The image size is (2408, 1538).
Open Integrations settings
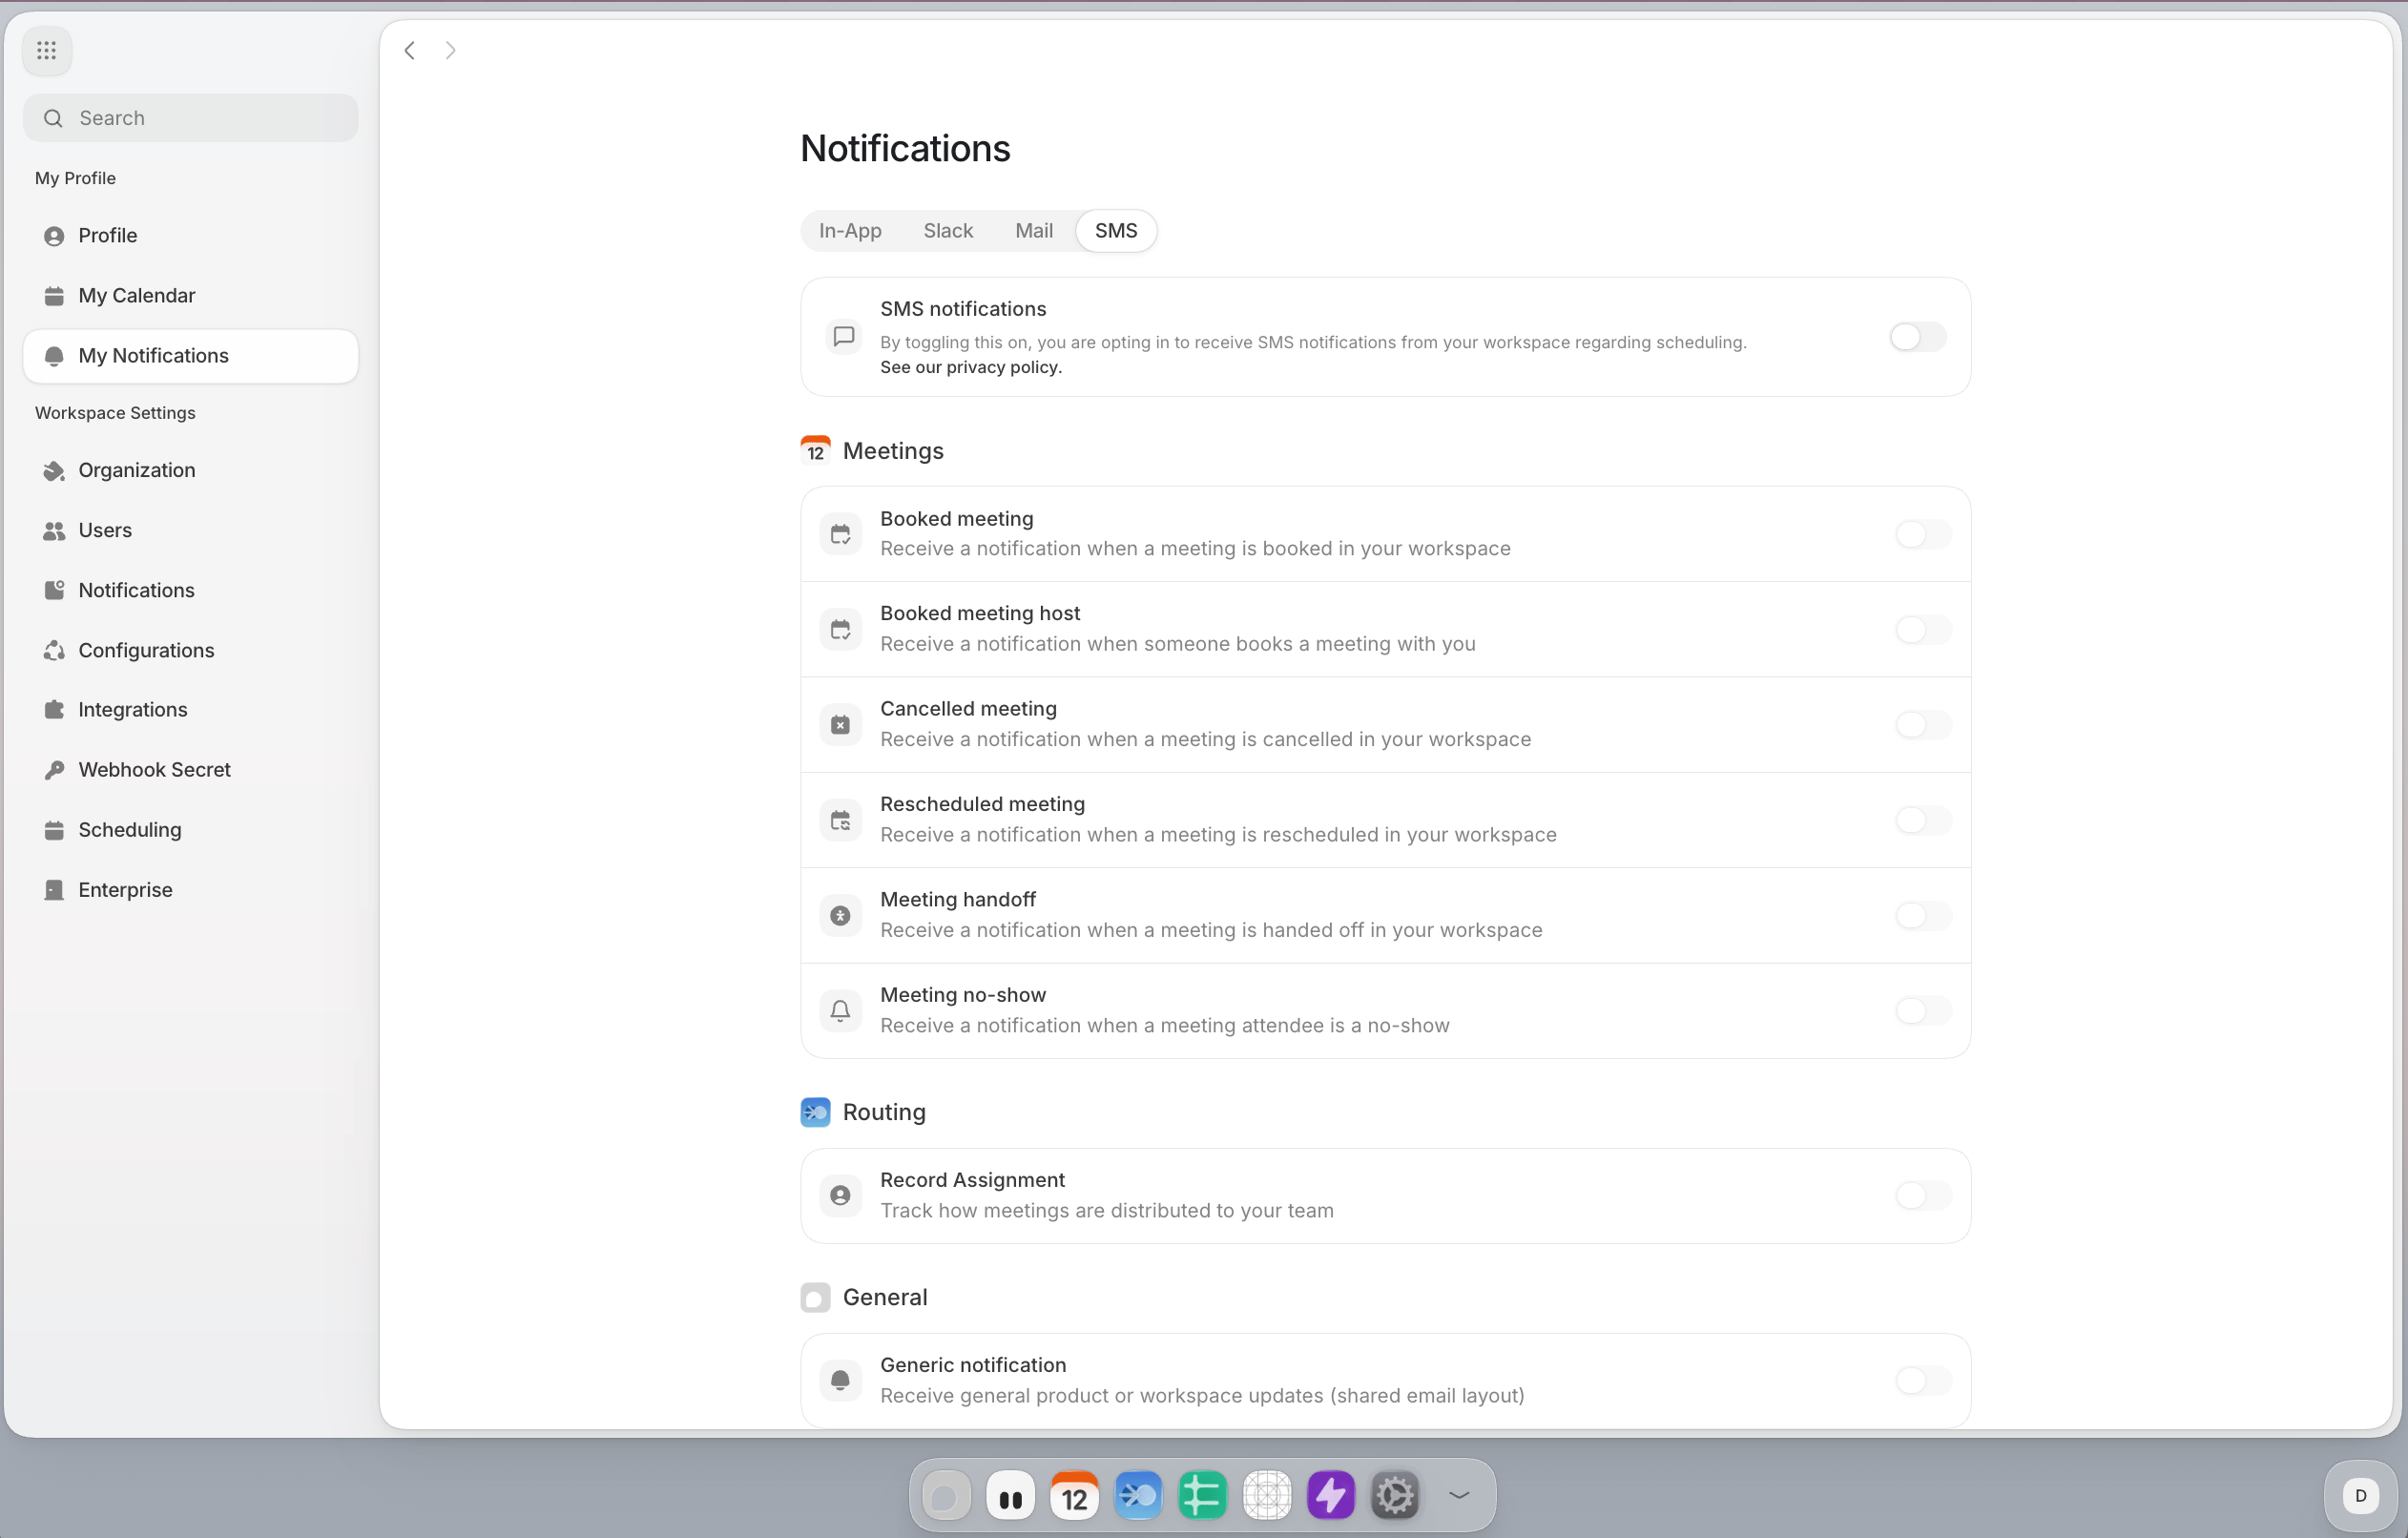point(191,709)
